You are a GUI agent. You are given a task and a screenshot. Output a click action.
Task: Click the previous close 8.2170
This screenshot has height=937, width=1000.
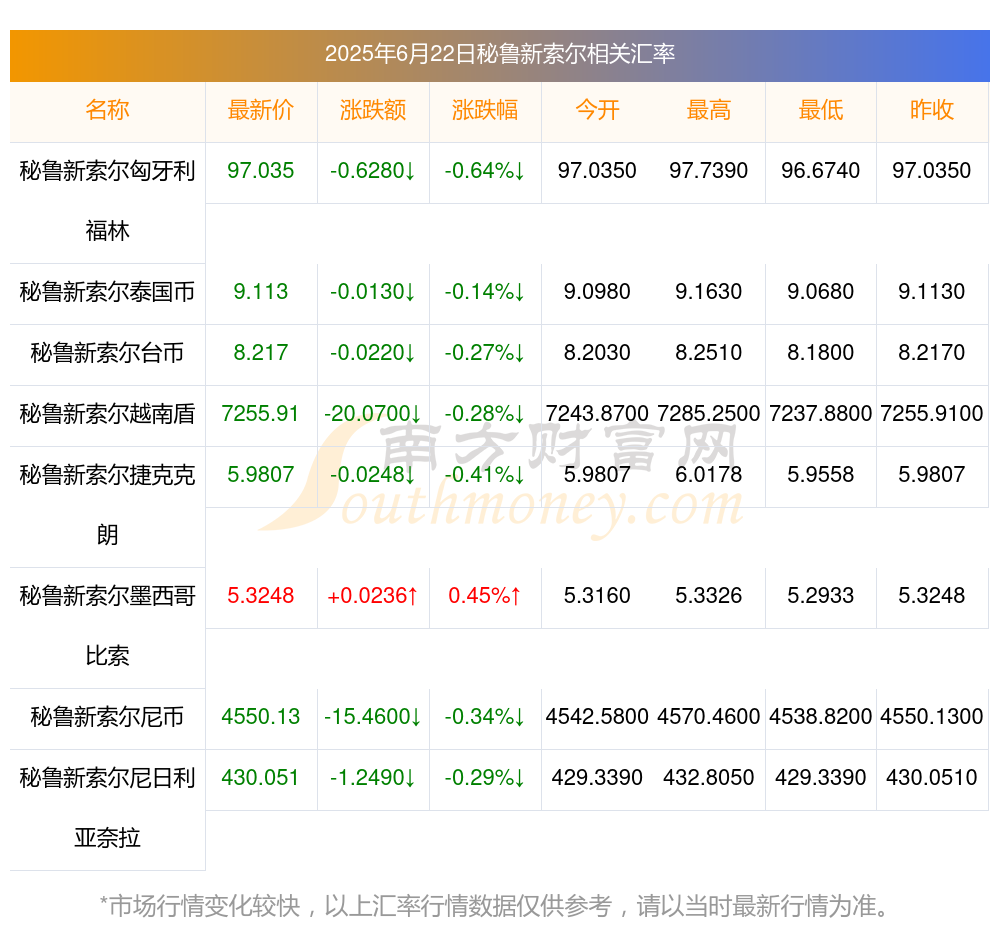[932, 353]
